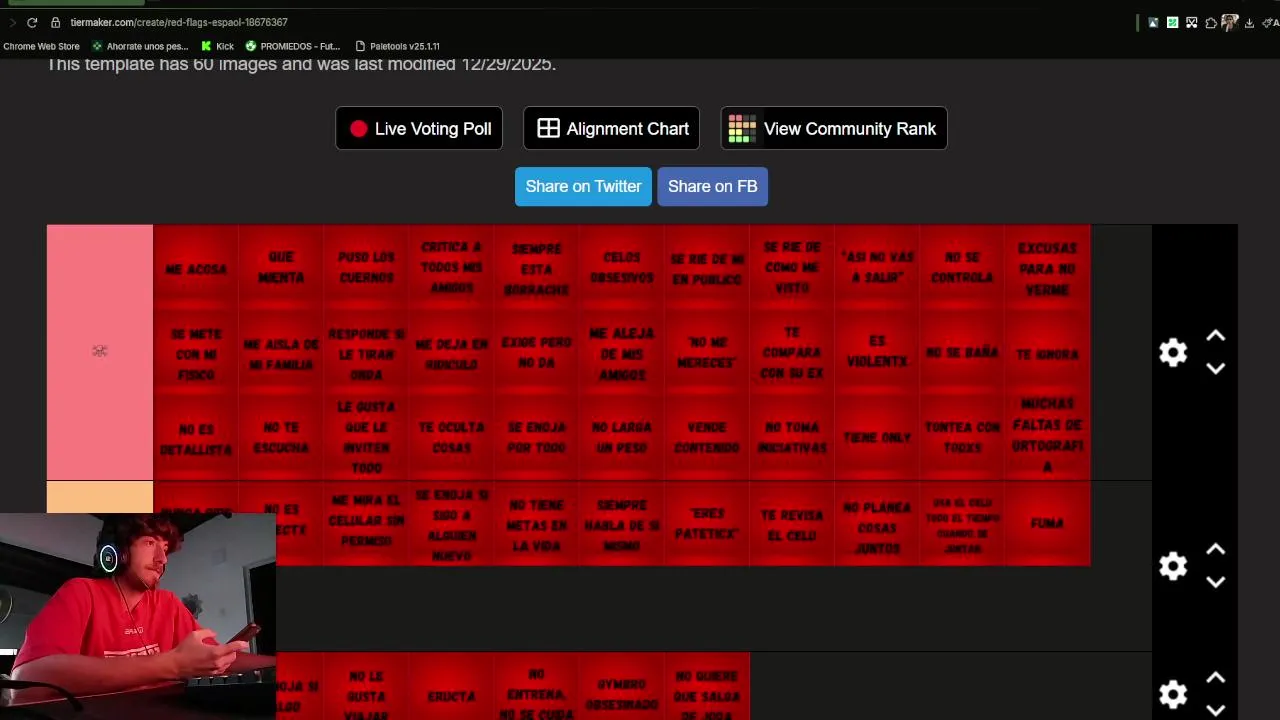Open the Alignment Chart
This screenshot has width=1280, height=720.
pyautogui.click(x=611, y=128)
